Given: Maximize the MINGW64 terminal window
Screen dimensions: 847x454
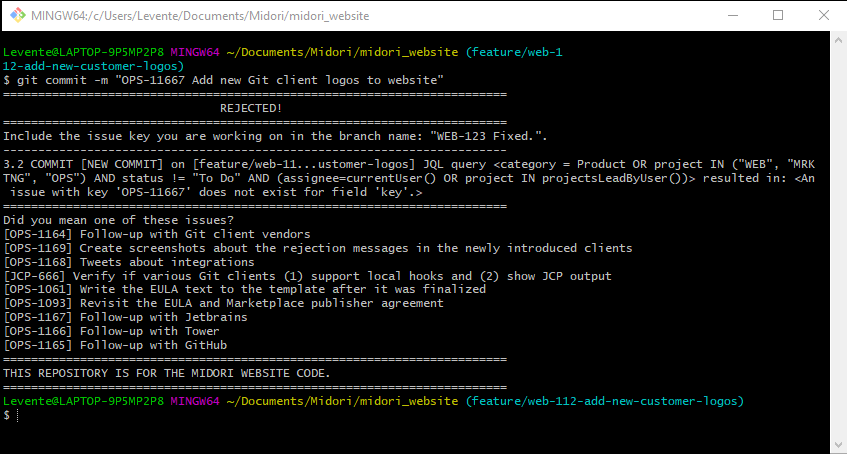Looking at the screenshot, I should 777,15.
